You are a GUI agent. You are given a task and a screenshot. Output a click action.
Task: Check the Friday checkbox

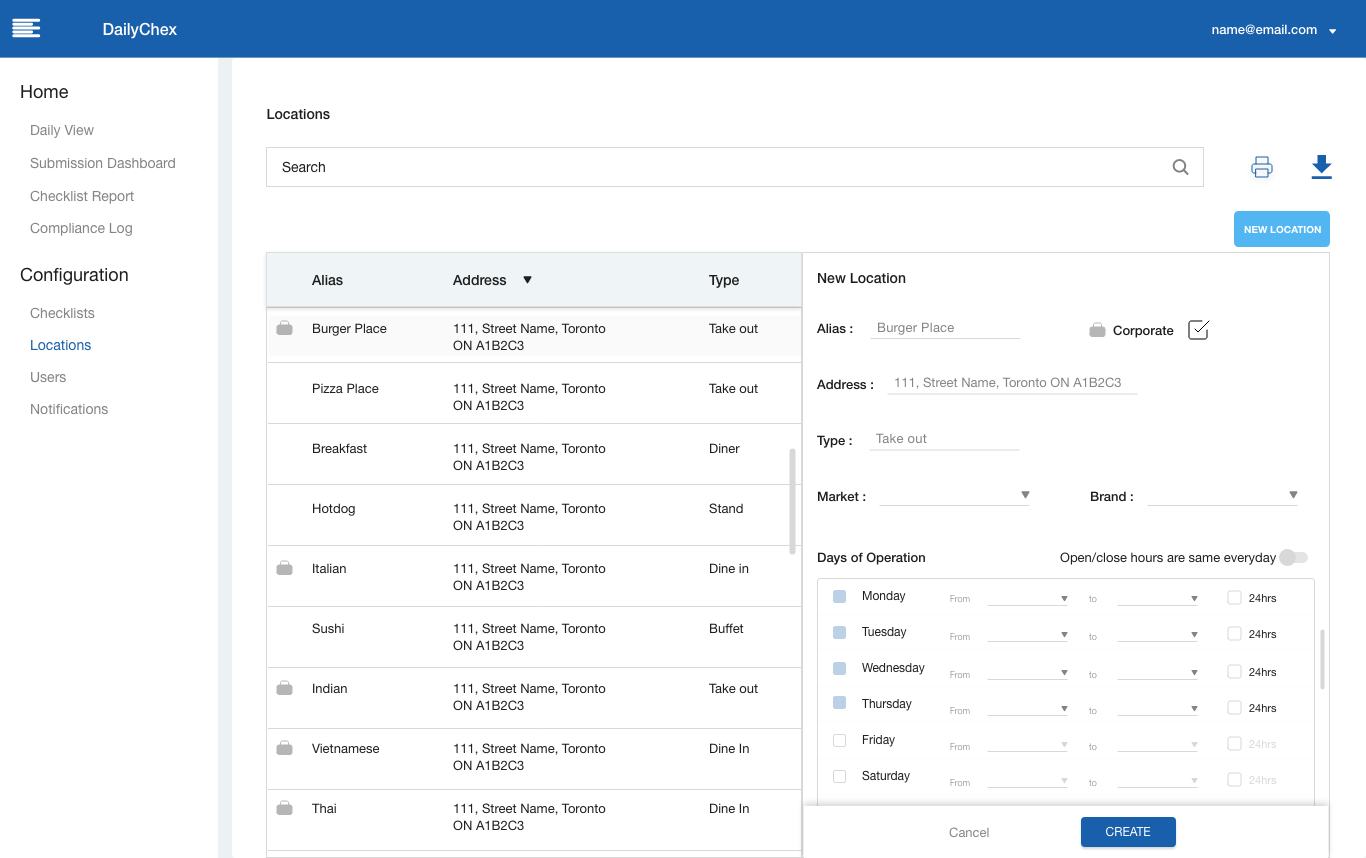click(x=840, y=740)
